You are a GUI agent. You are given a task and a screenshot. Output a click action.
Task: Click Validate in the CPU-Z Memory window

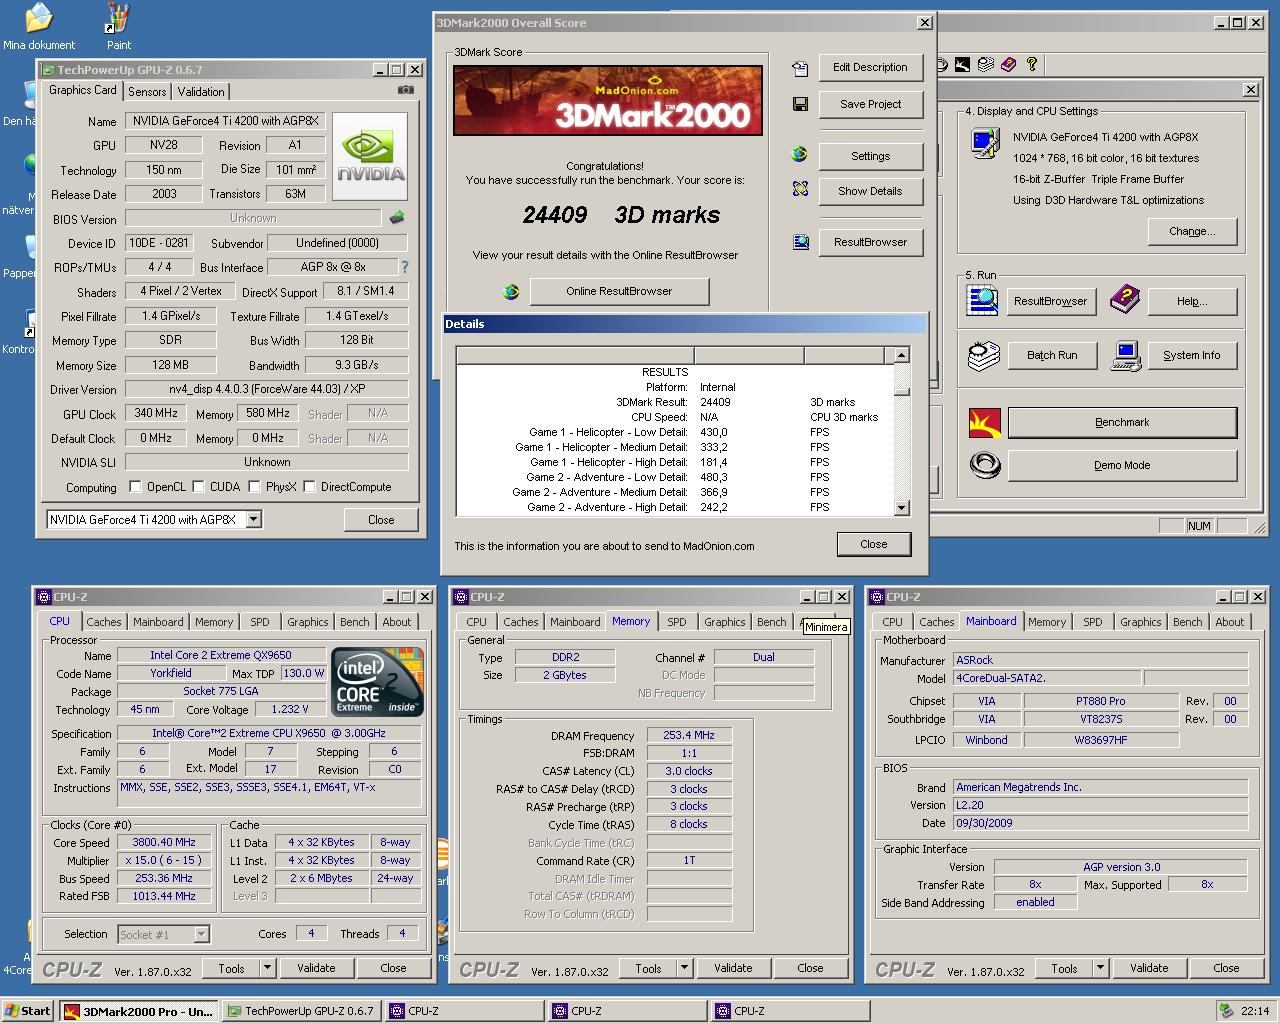pyautogui.click(x=733, y=968)
